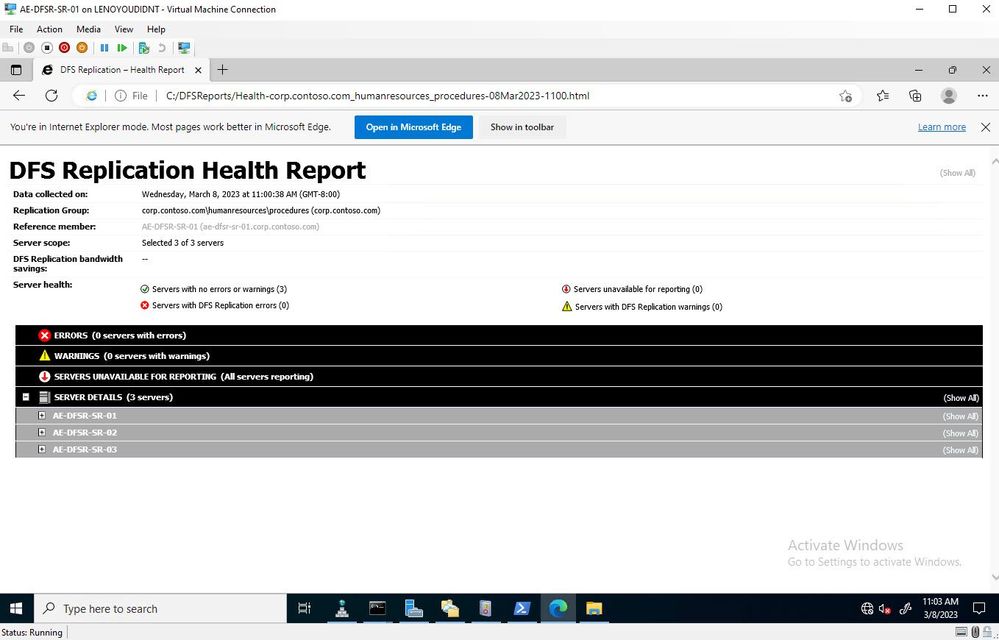Click 'Servers unavailable for reporting (0)' text

tap(638, 289)
